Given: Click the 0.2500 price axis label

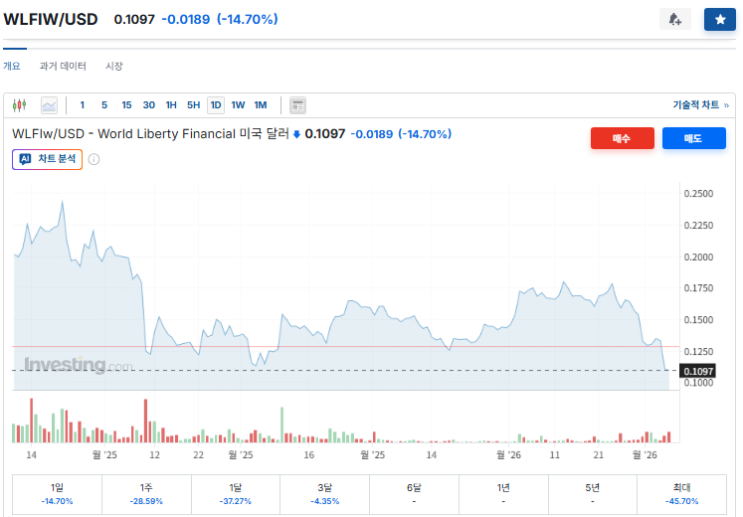Looking at the screenshot, I should pyautogui.click(x=698, y=193).
